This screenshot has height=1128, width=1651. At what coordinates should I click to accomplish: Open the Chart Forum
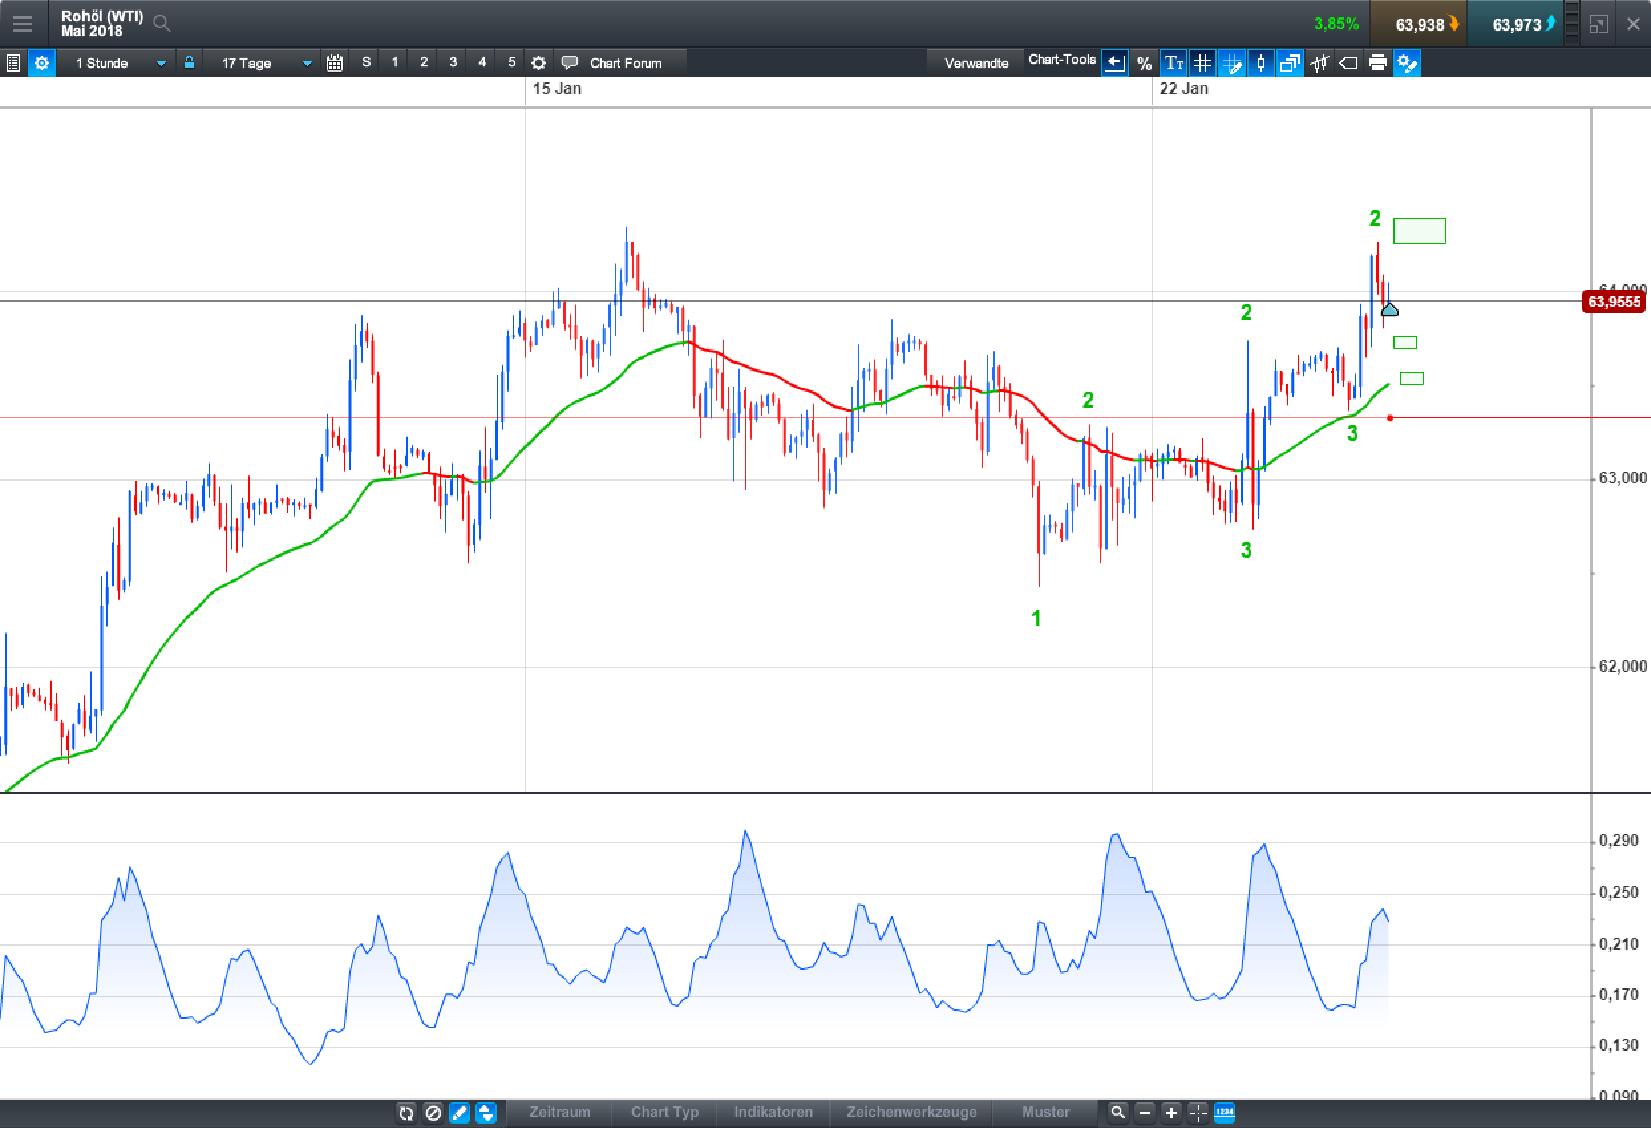[x=612, y=63]
